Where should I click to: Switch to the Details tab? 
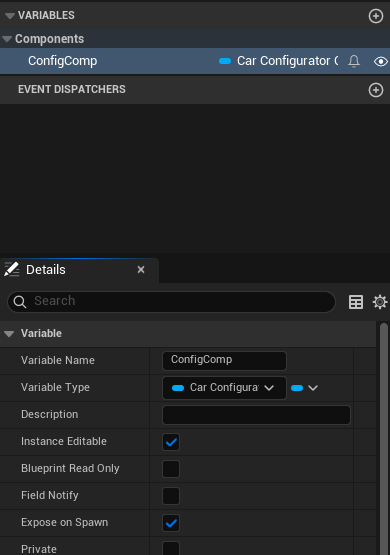point(80,270)
